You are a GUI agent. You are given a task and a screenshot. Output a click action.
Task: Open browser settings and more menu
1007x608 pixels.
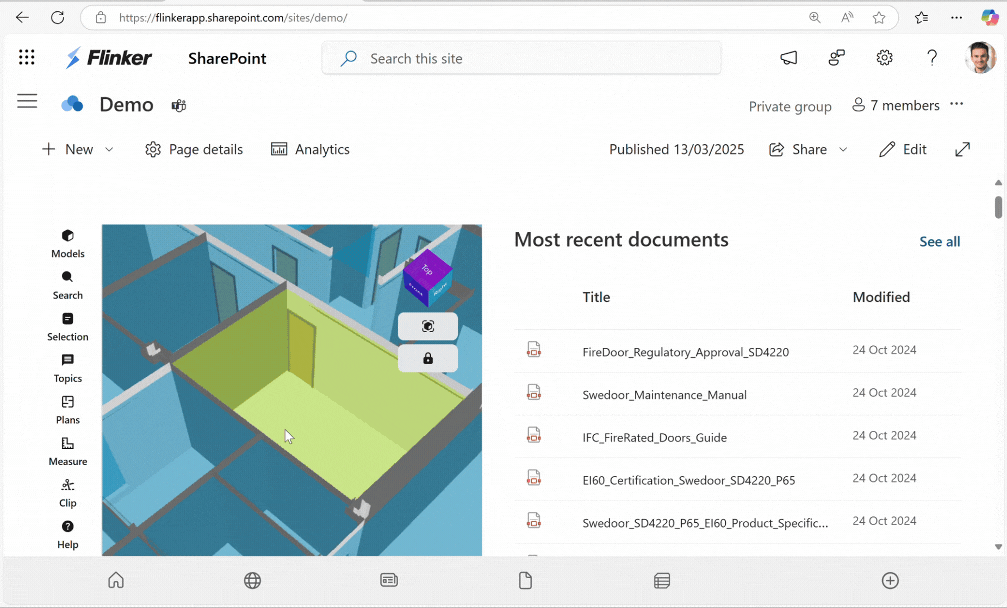956,17
